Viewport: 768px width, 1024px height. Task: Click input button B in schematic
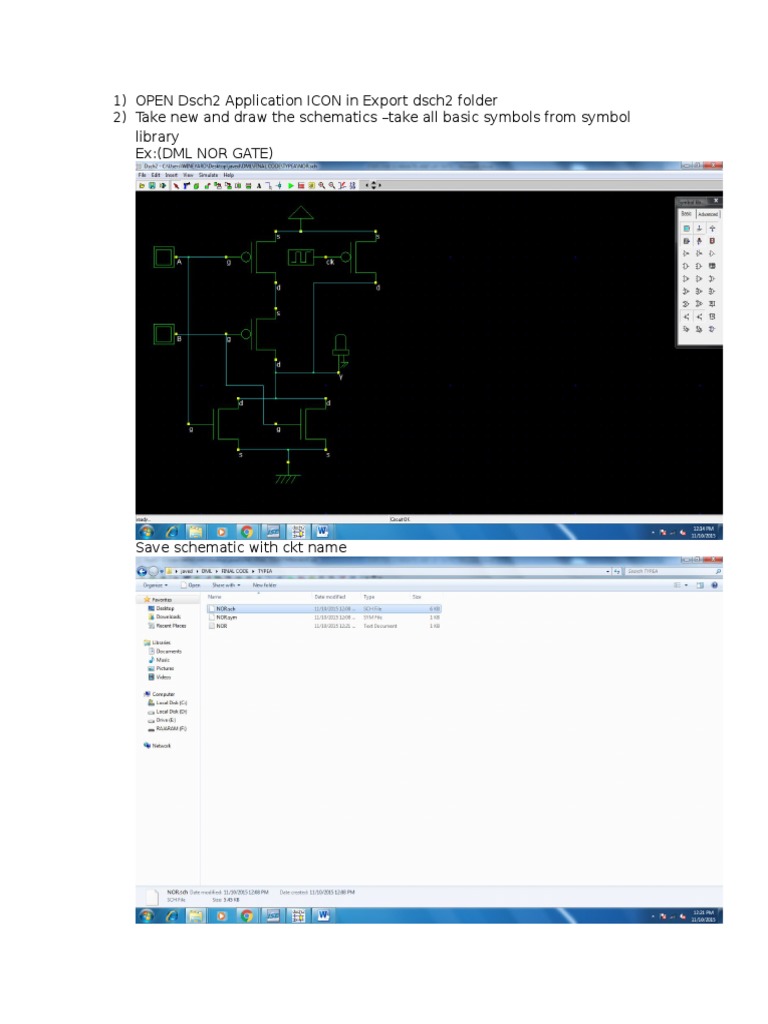click(163, 334)
